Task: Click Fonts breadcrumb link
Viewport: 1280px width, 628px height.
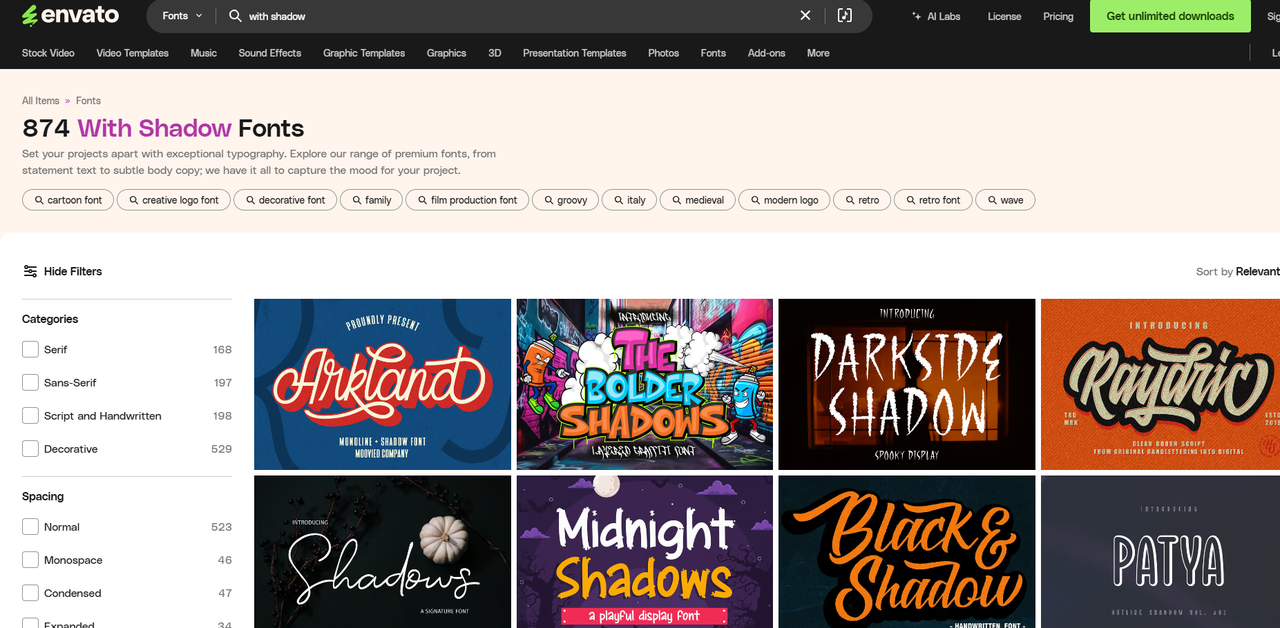Action: click(x=88, y=101)
